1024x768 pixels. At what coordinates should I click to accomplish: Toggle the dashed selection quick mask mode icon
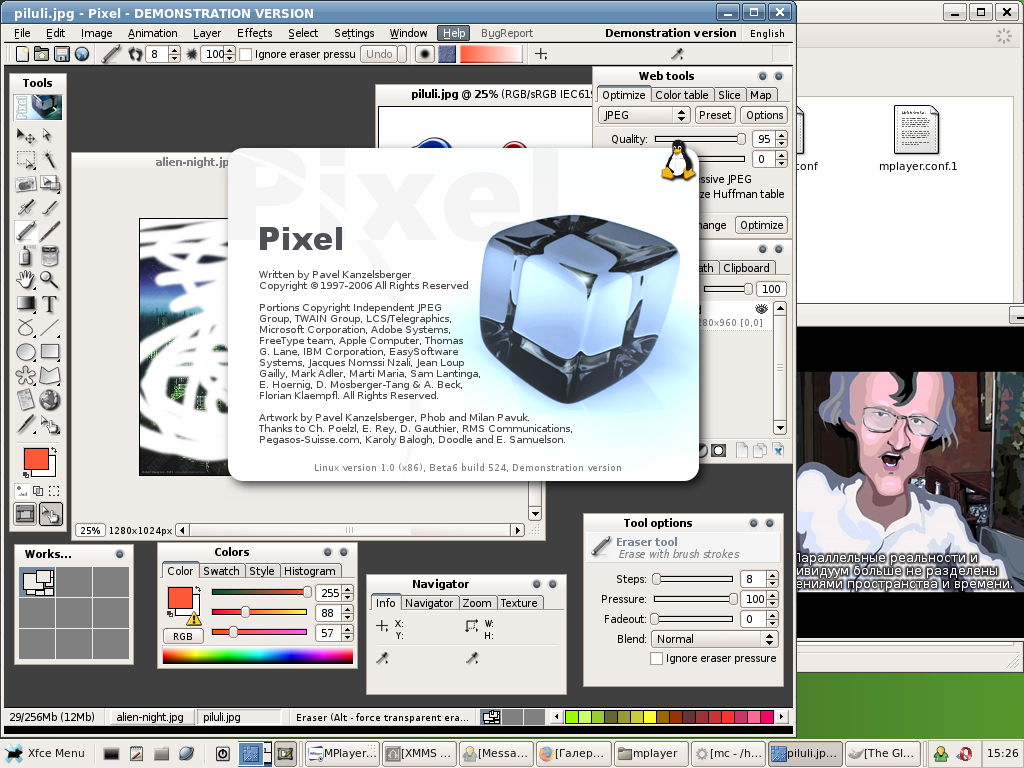pos(54,491)
